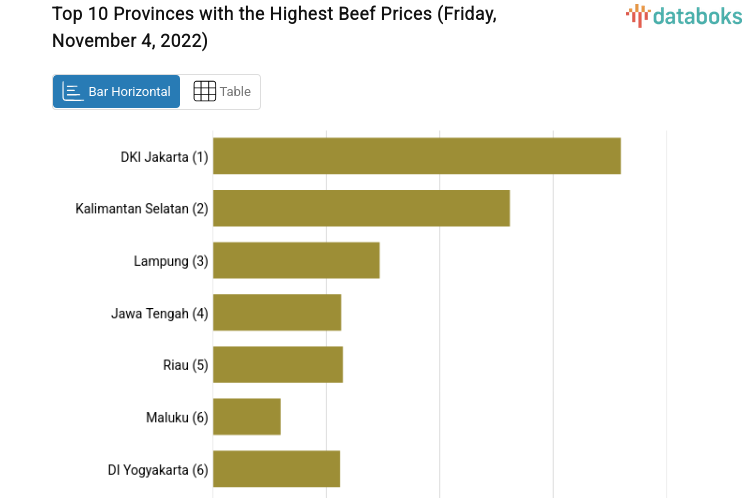Select the Jawa Tengah bar

277,312
